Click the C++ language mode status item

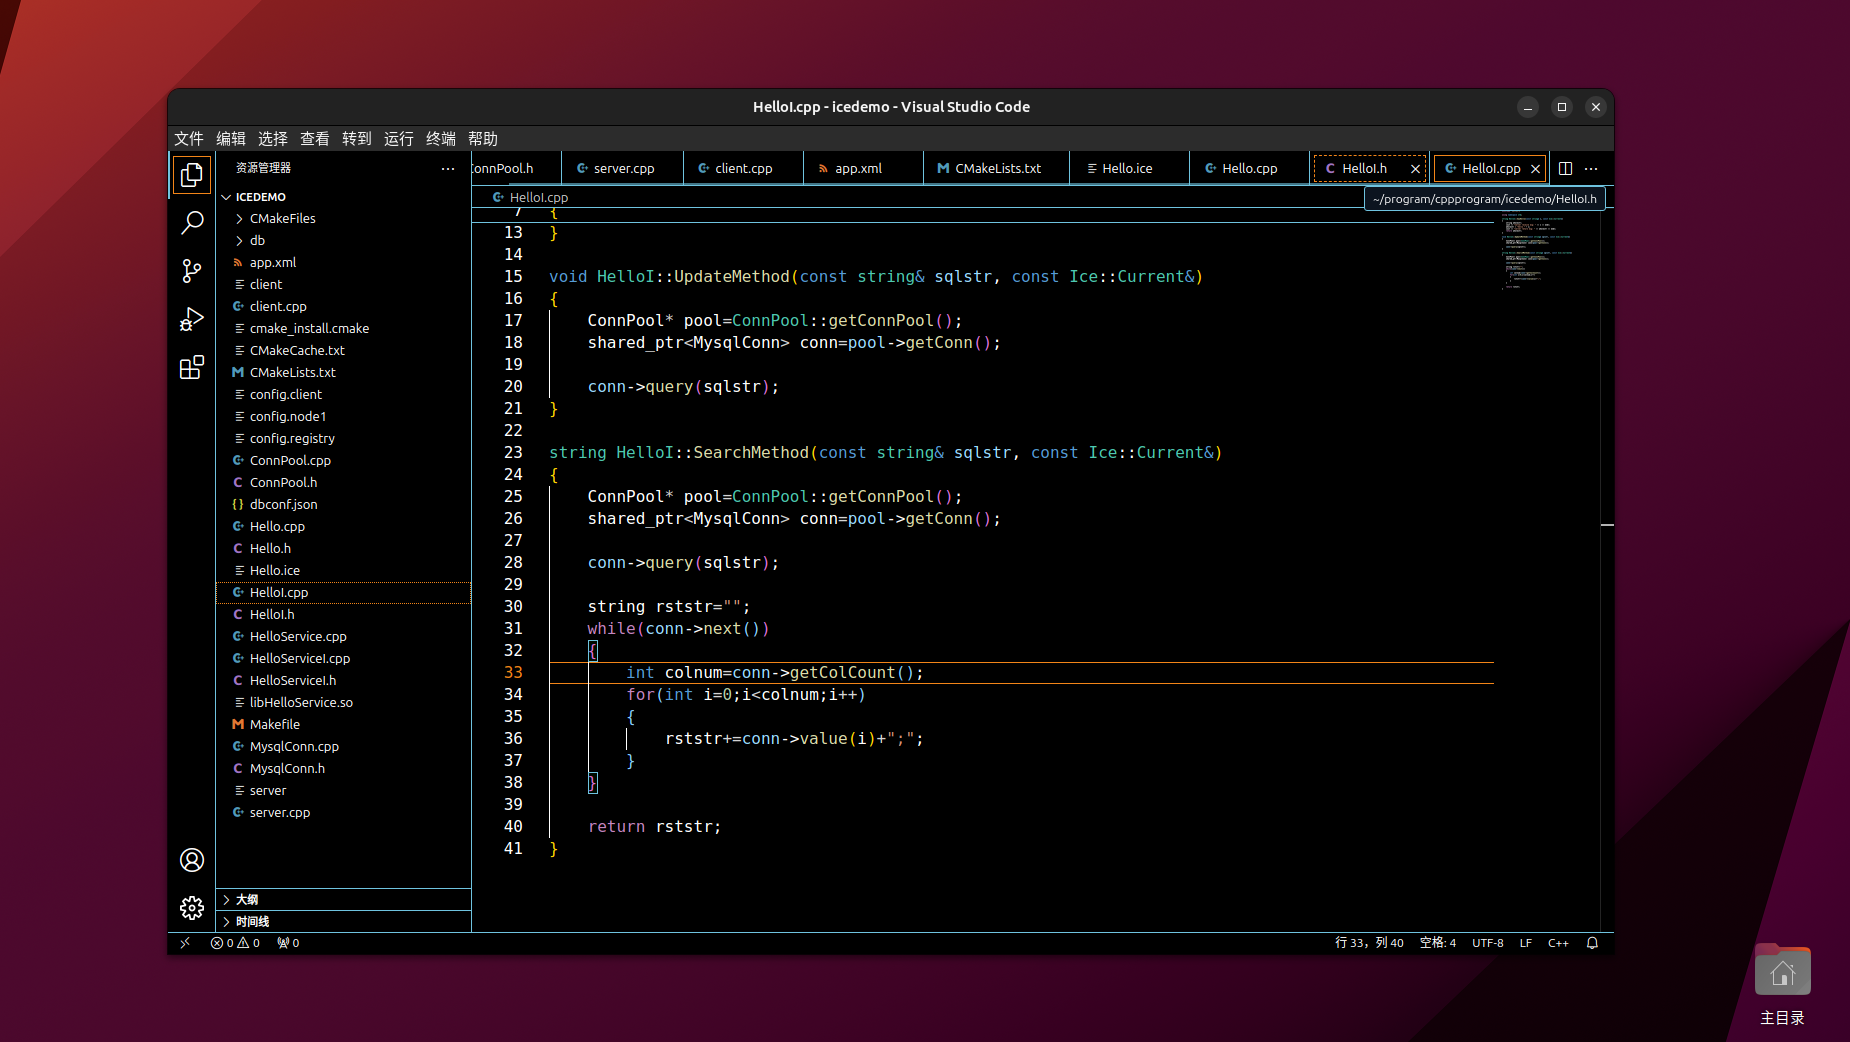[1558, 942]
